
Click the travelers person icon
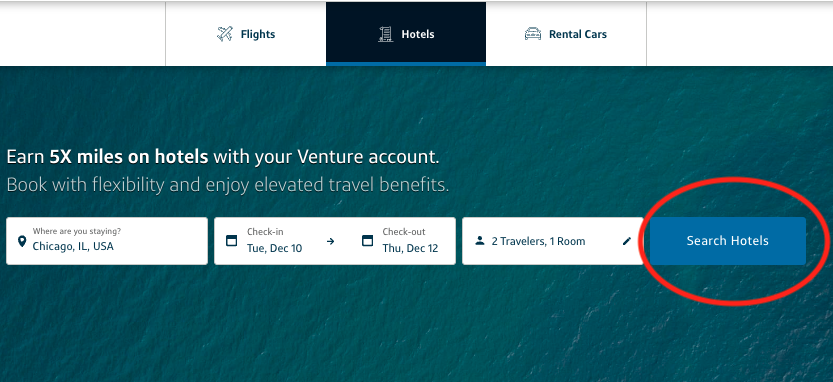480,241
